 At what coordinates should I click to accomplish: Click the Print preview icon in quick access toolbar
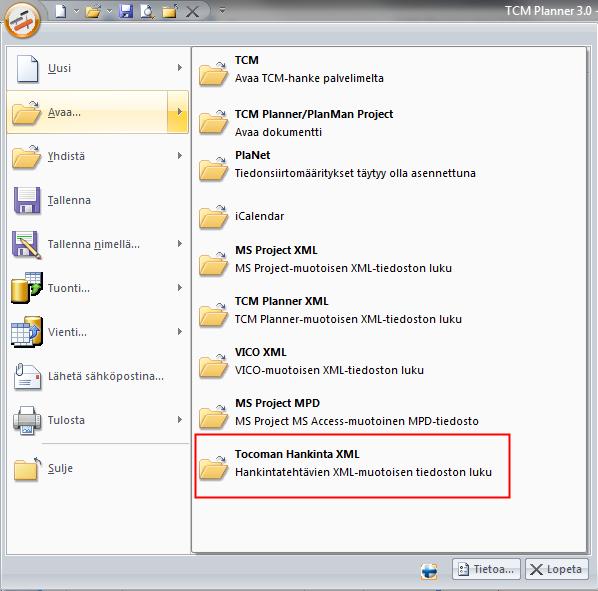[148, 11]
